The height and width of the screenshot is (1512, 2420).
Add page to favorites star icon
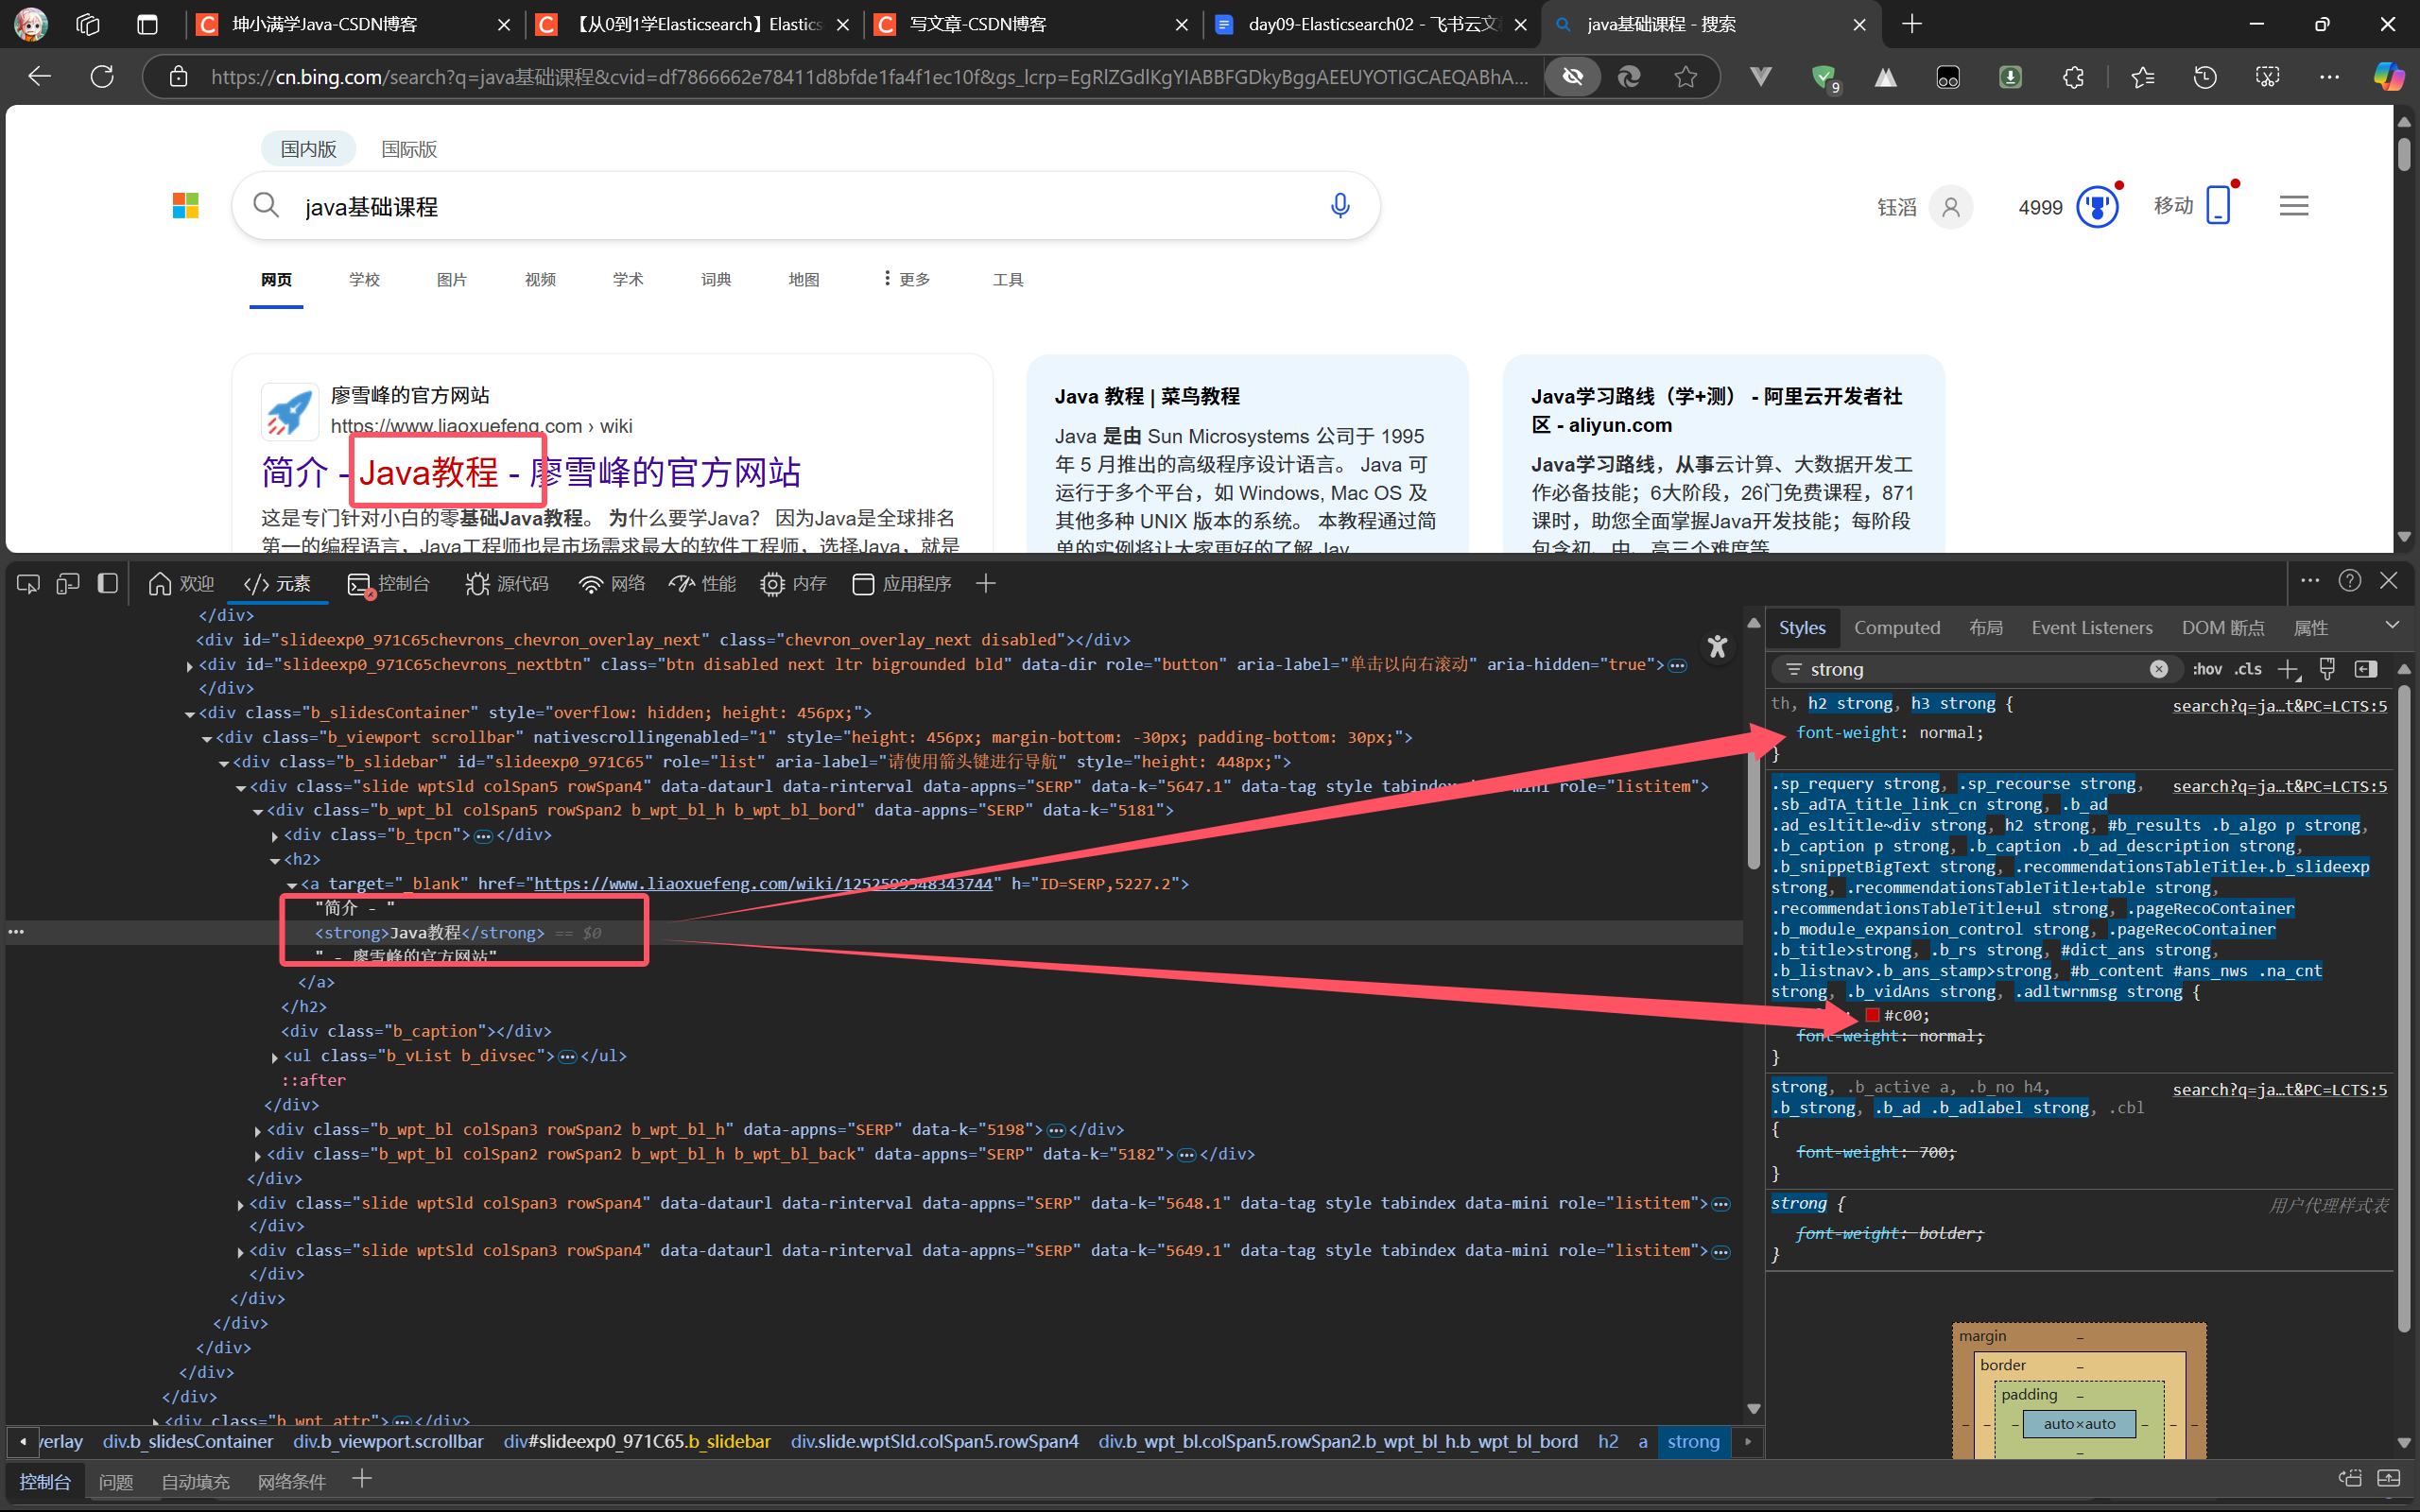(x=1686, y=77)
